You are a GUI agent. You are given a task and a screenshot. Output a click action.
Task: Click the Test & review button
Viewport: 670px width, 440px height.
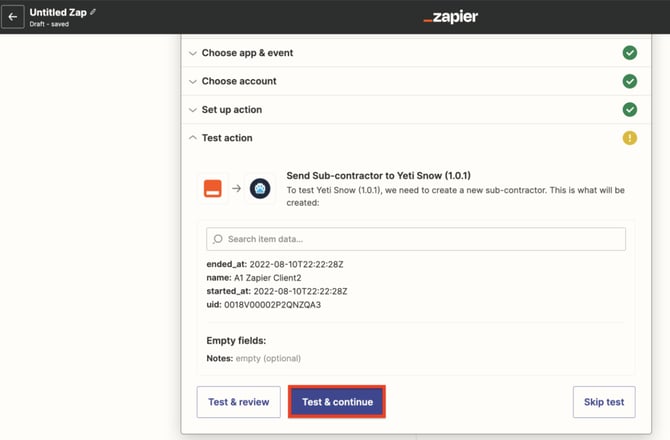click(238, 402)
